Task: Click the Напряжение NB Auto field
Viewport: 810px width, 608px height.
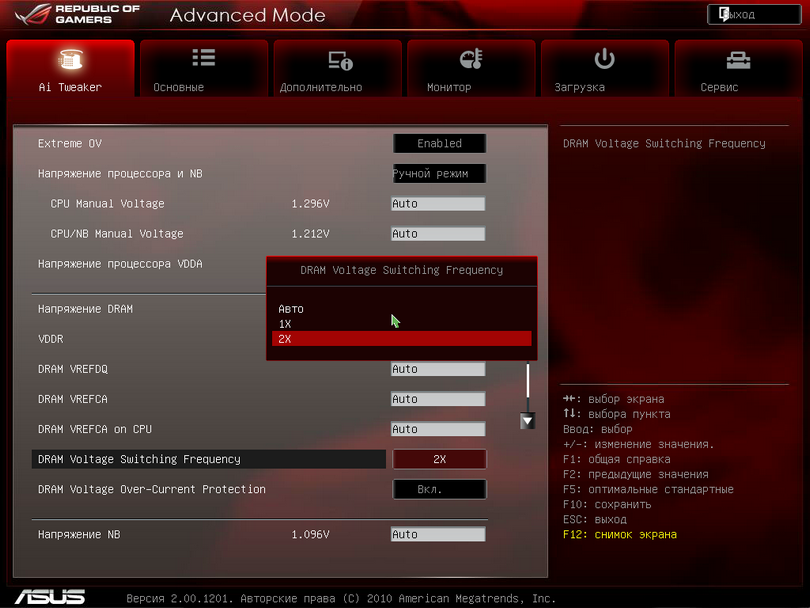Action: 437,535
